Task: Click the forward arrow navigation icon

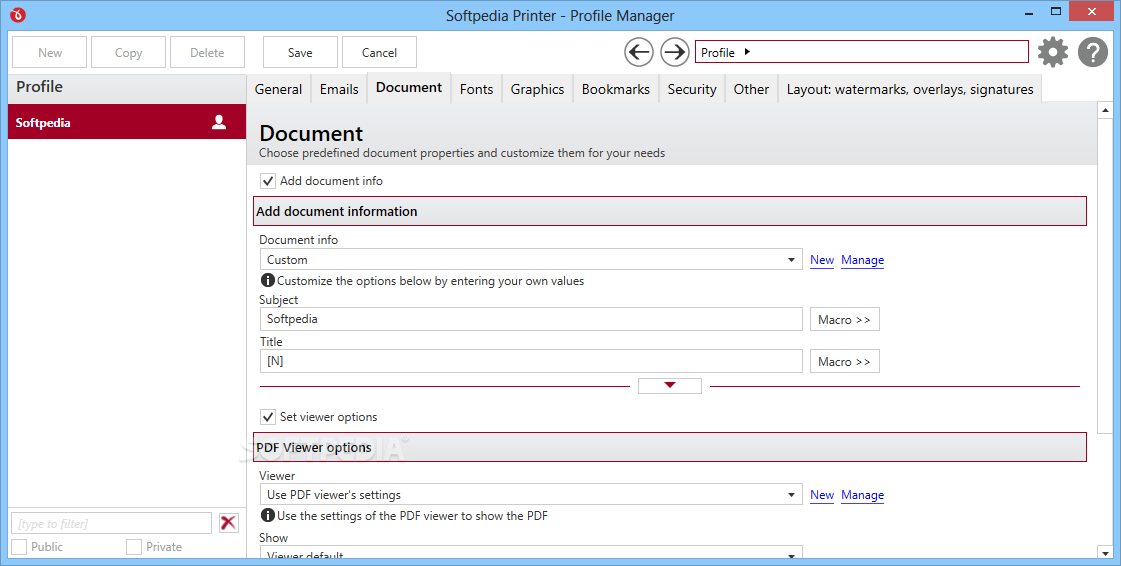Action: coord(674,52)
